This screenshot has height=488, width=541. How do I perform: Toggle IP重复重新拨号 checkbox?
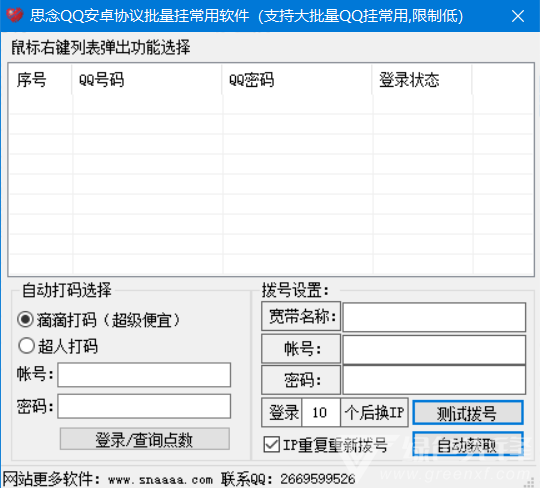(272, 445)
